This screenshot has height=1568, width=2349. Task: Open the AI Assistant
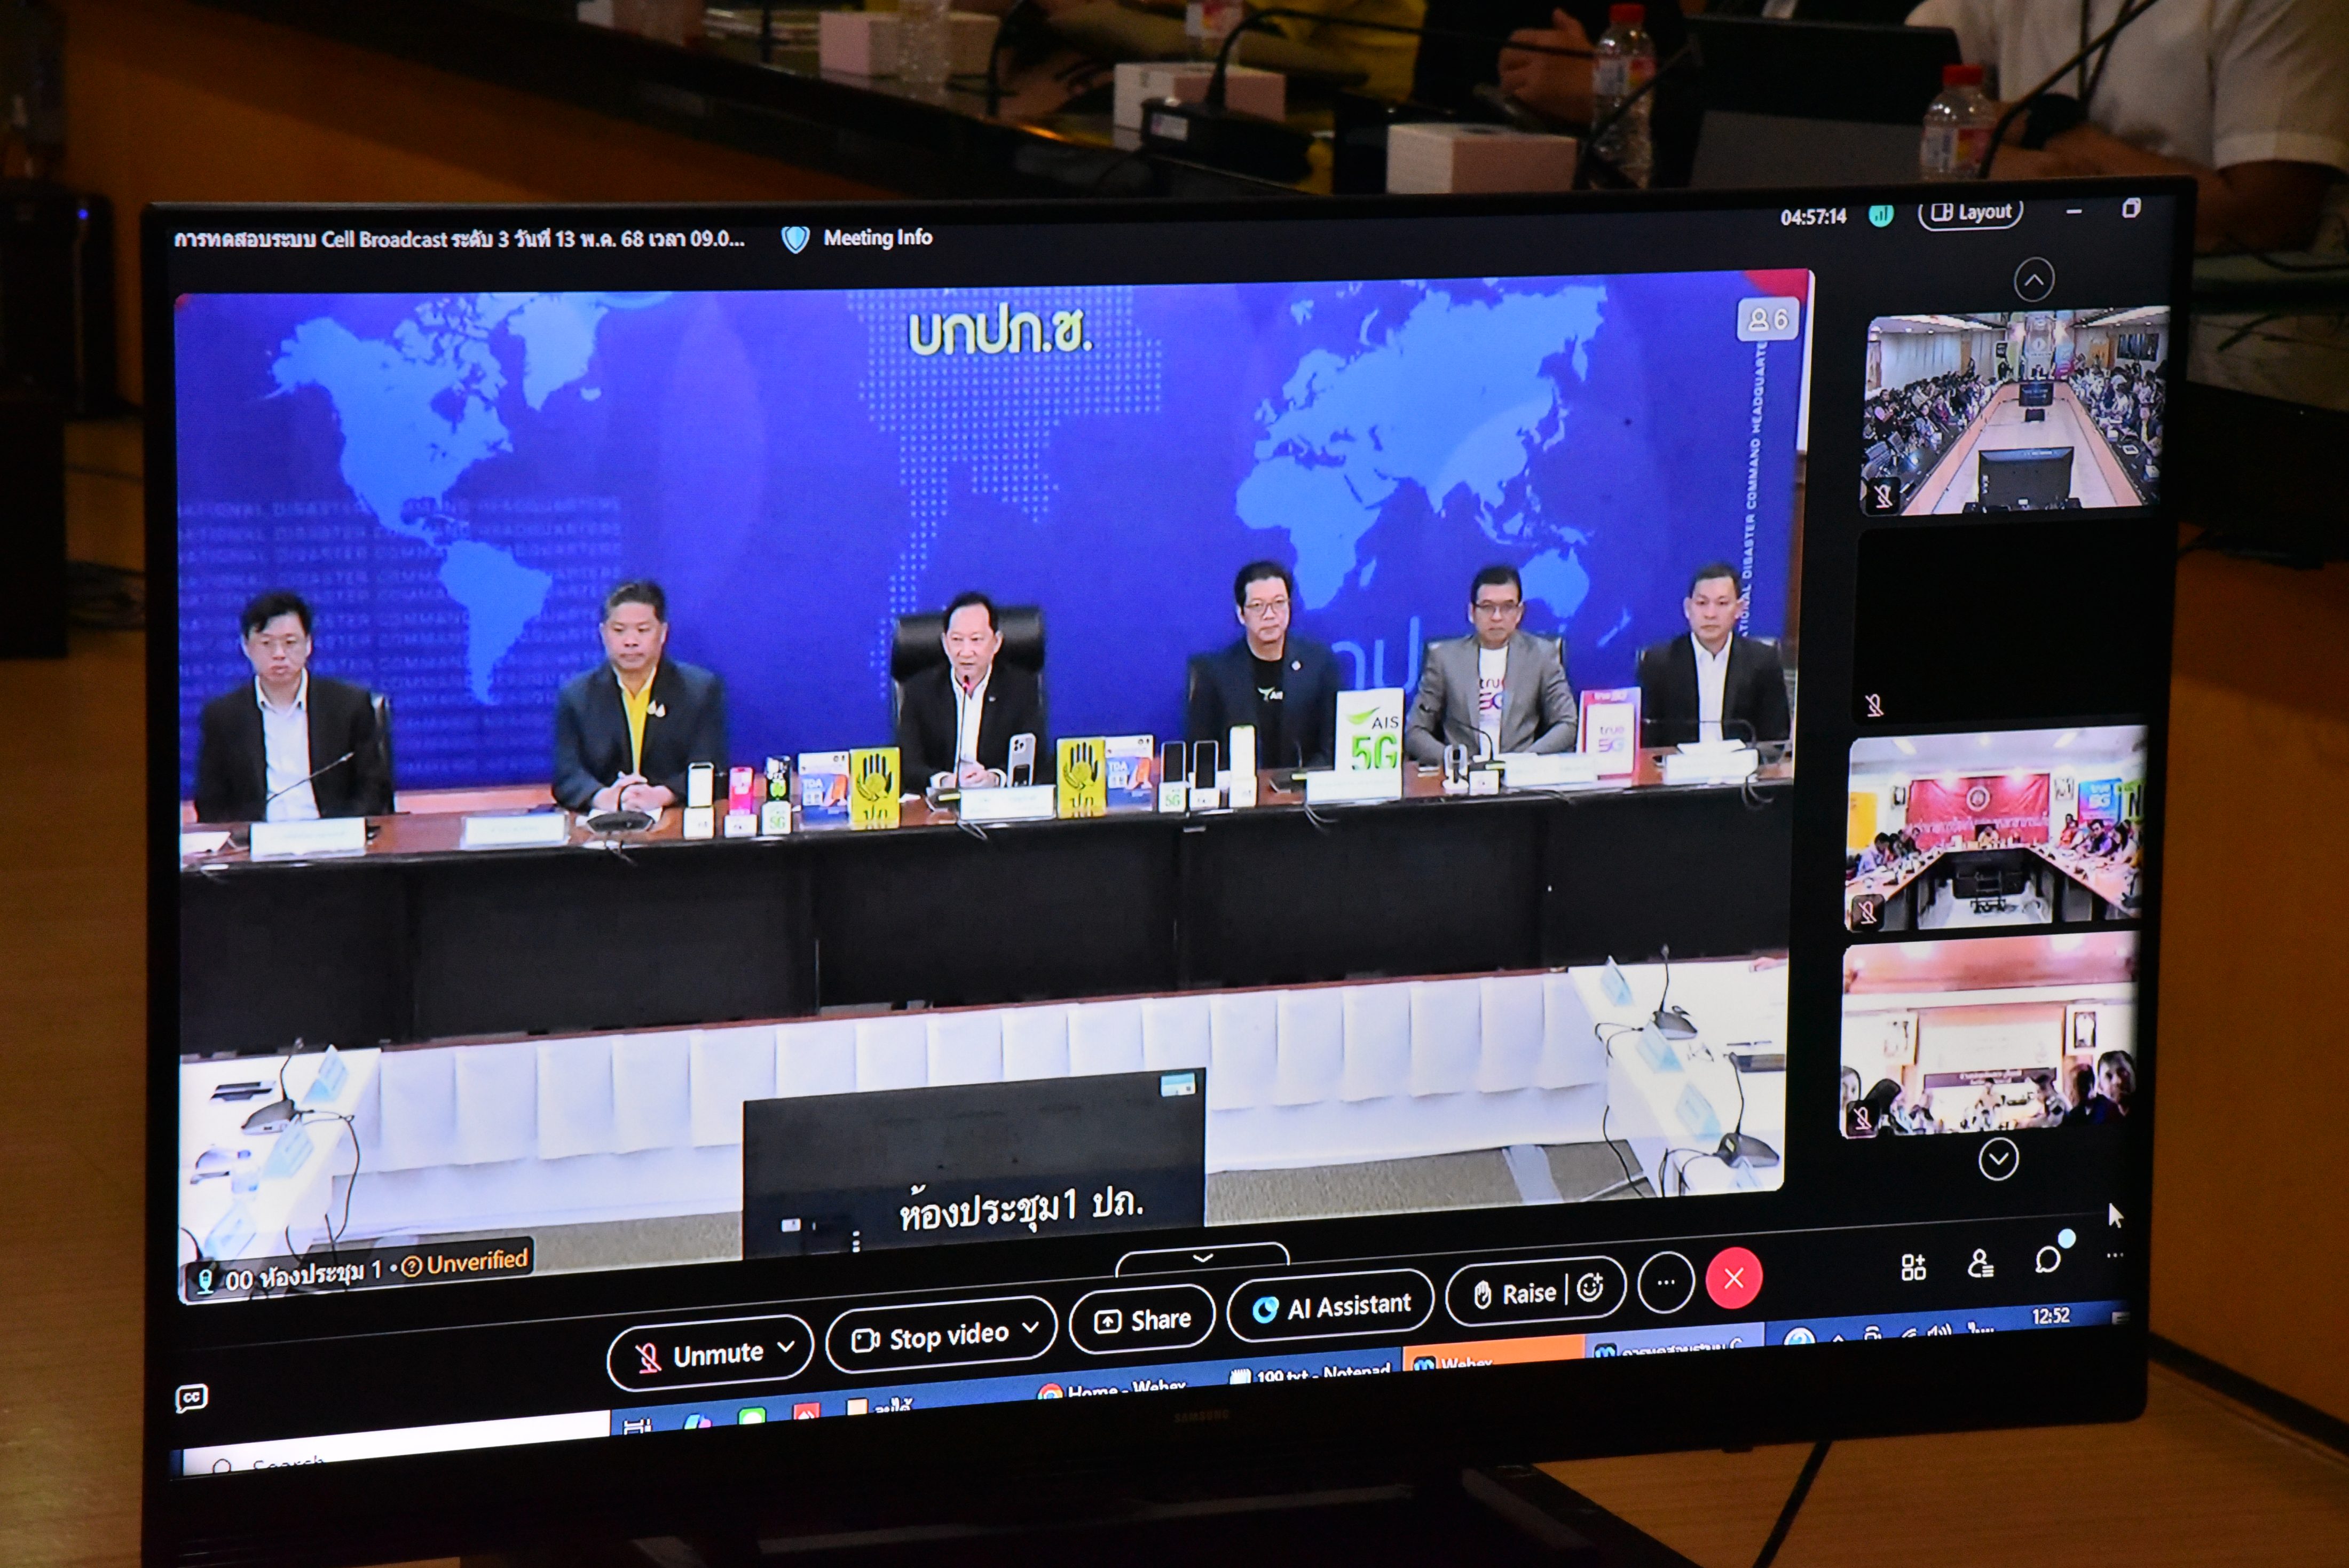click(1331, 1306)
